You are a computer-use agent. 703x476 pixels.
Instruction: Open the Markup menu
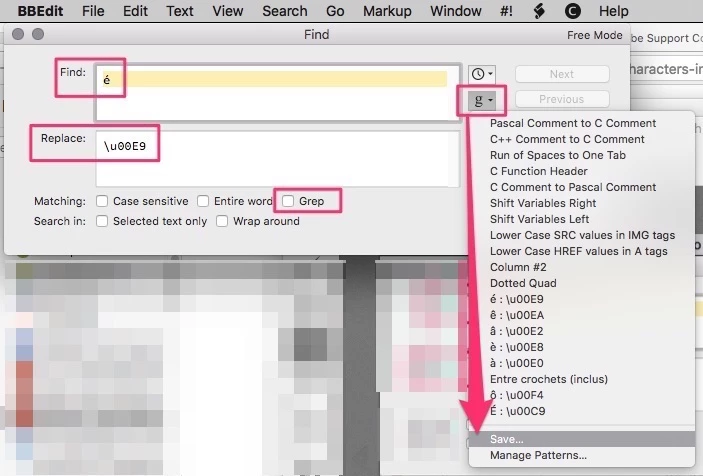[387, 11]
